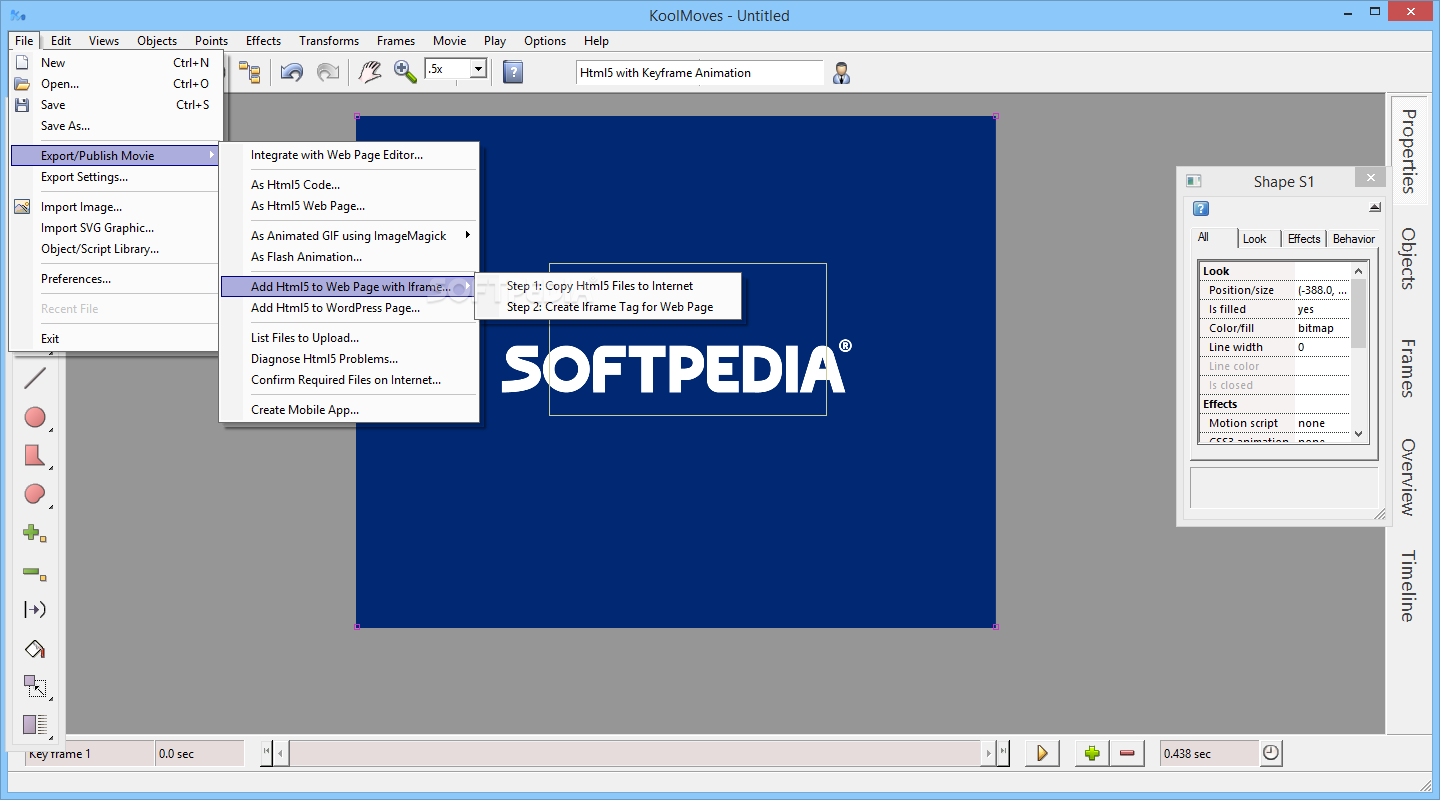Open Export Settings...
The height and width of the screenshot is (800, 1440).
coord(115,177)
